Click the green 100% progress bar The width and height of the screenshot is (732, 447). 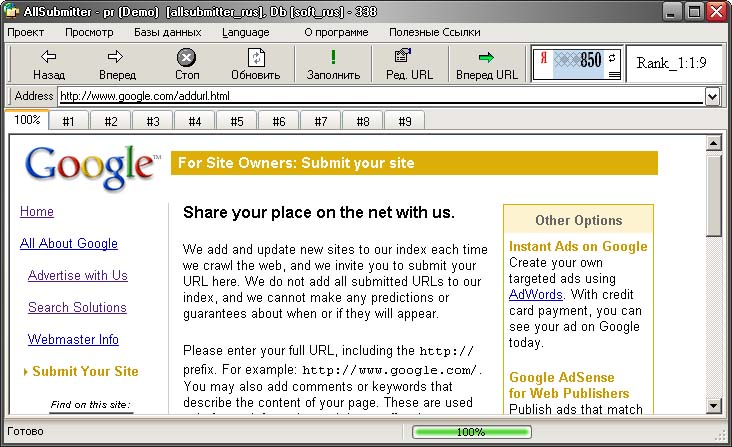[x=472, y=432]
